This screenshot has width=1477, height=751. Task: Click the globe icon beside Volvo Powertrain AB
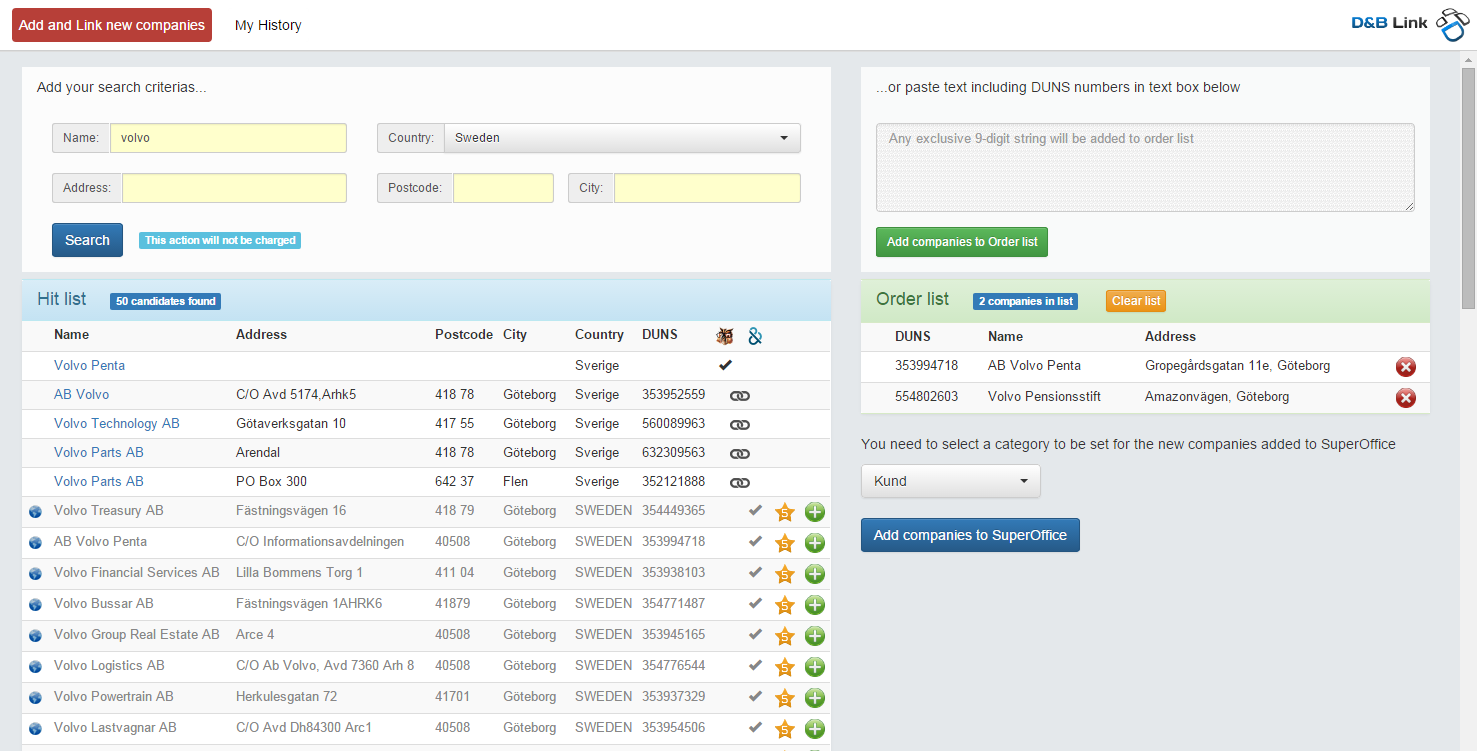point(35,698)
